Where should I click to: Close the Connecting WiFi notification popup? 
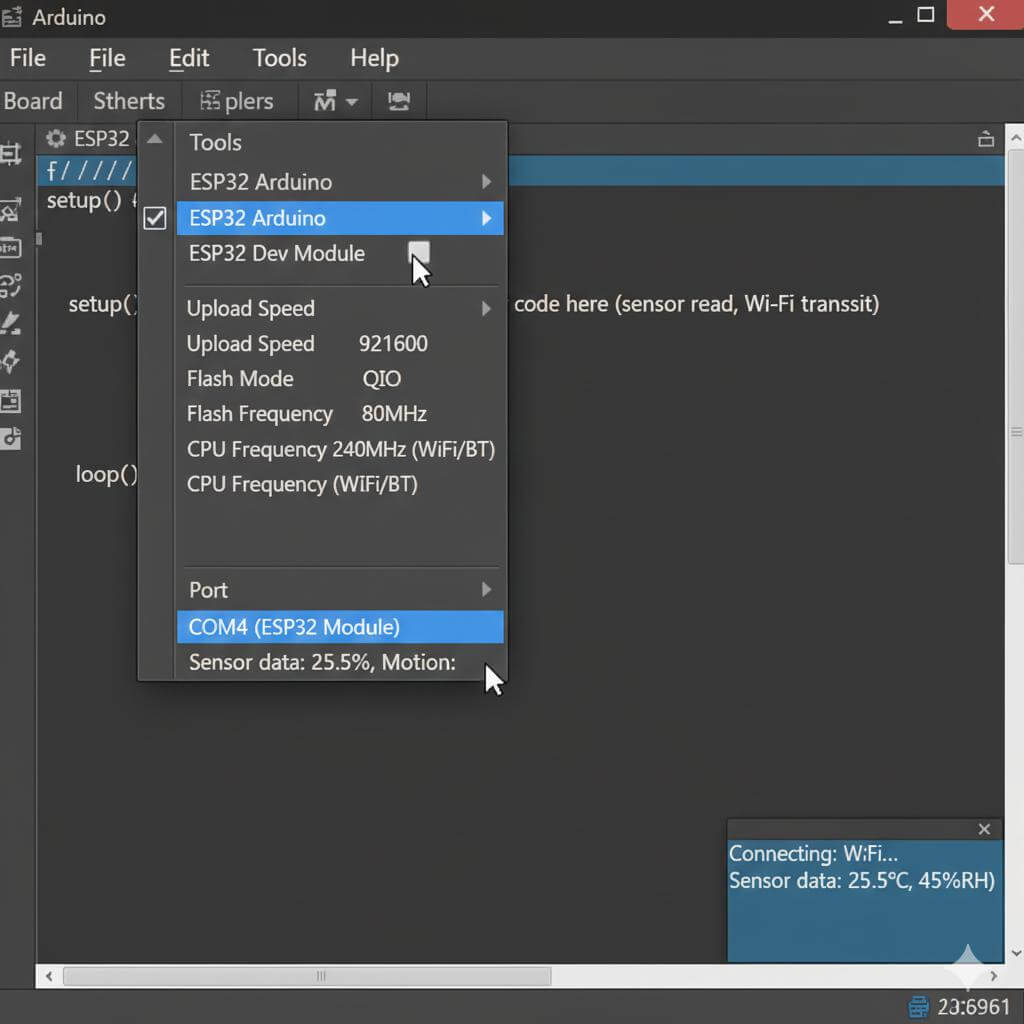(x=984, y=829)
